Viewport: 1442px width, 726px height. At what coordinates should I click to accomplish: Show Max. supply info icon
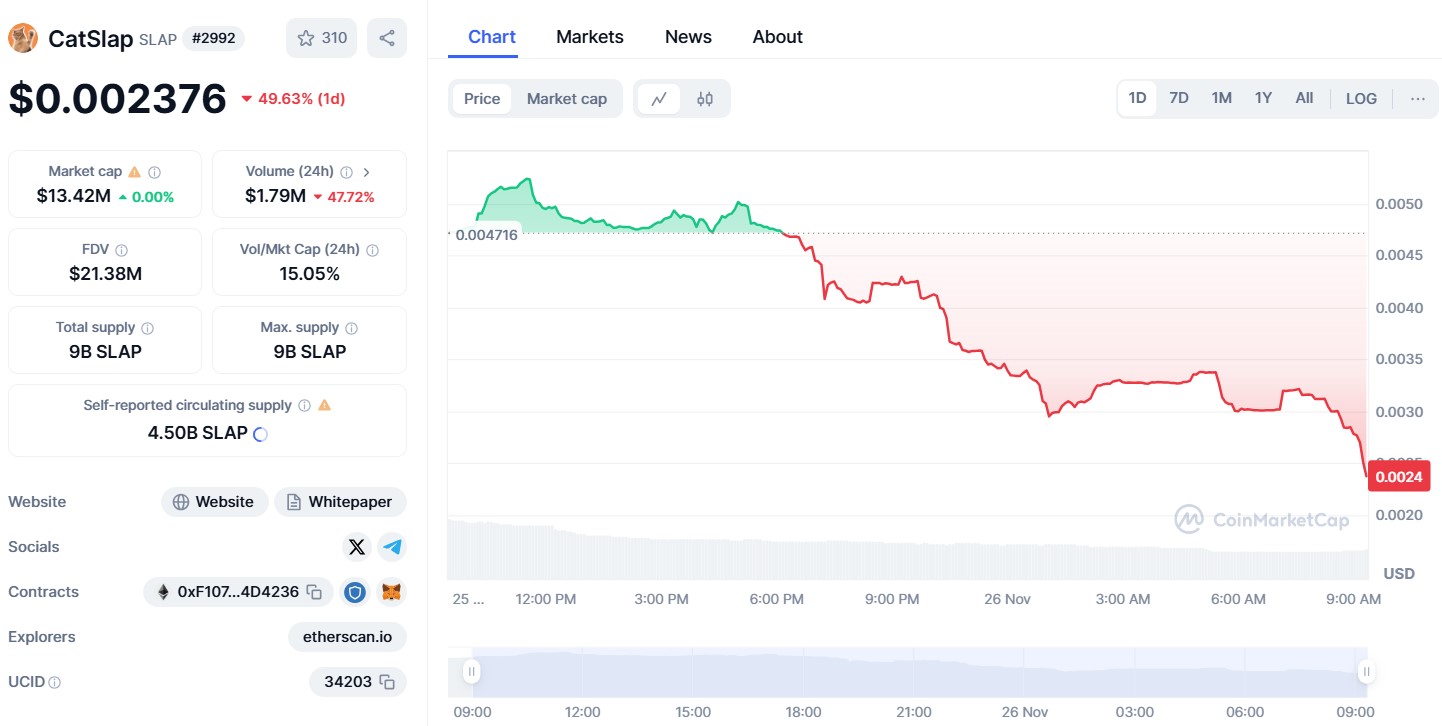351,328
